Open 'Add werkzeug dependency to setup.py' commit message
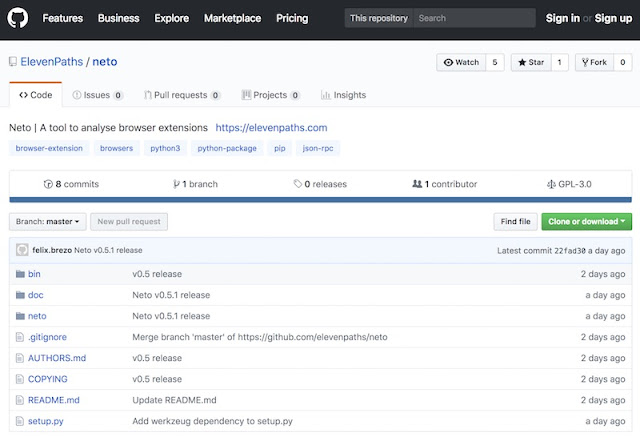 tap(212, 421)
